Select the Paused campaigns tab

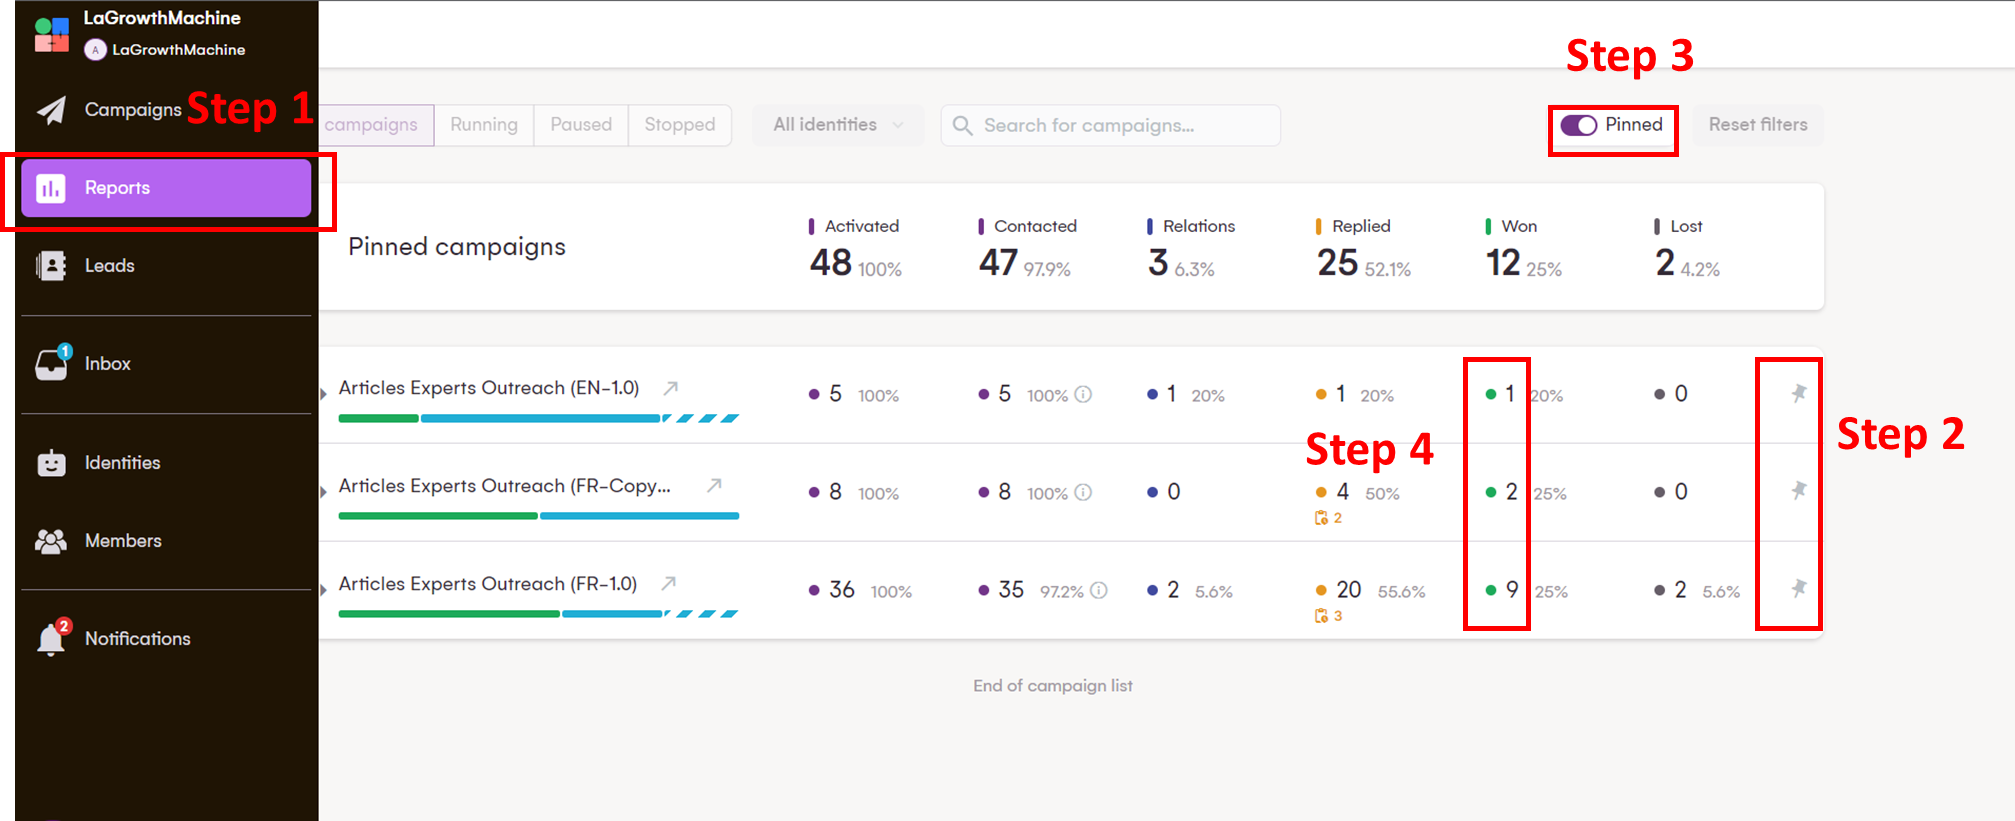tap(581, 125)
